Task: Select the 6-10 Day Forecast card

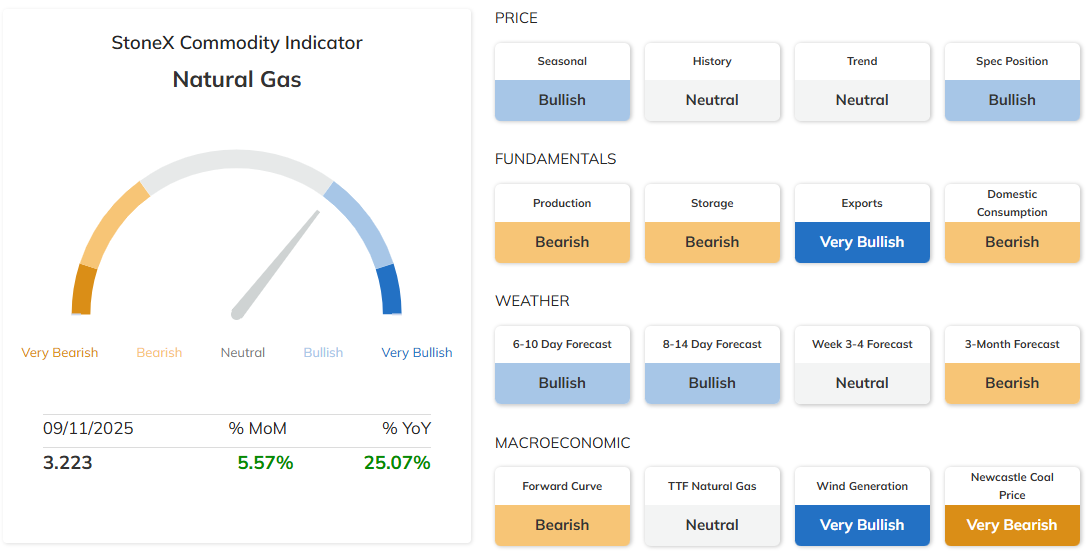Action: coord(562,364)
